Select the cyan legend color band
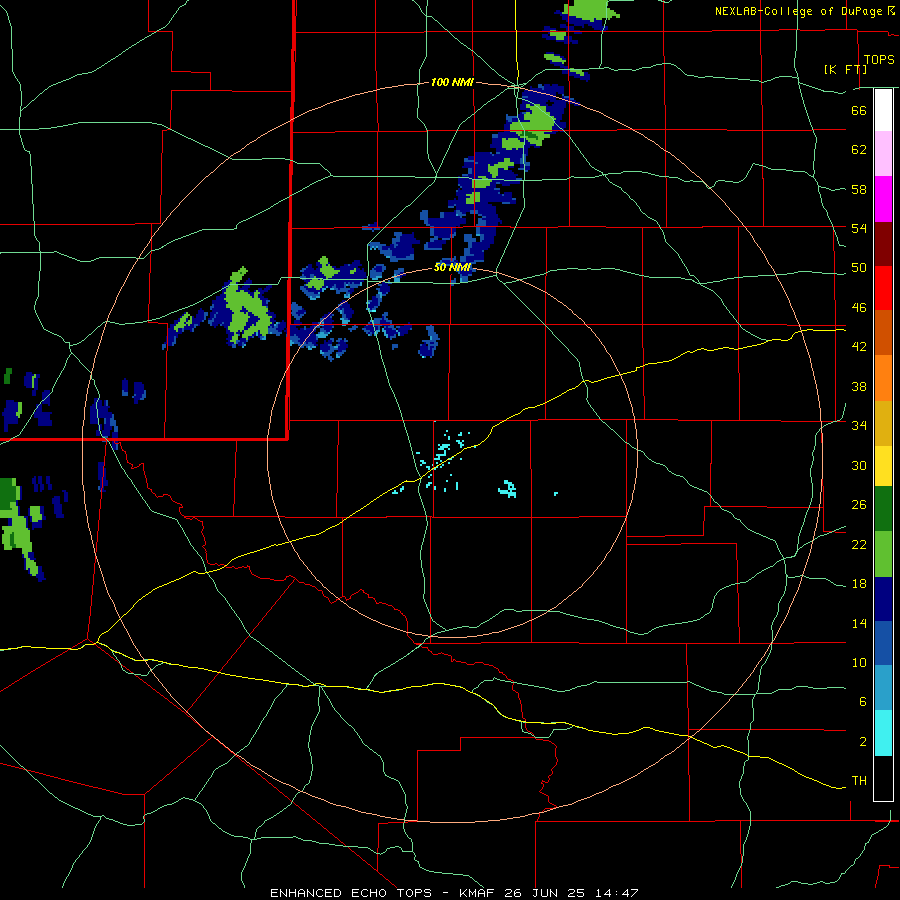This screenshot has width=900, height=900. click(883, 733)
